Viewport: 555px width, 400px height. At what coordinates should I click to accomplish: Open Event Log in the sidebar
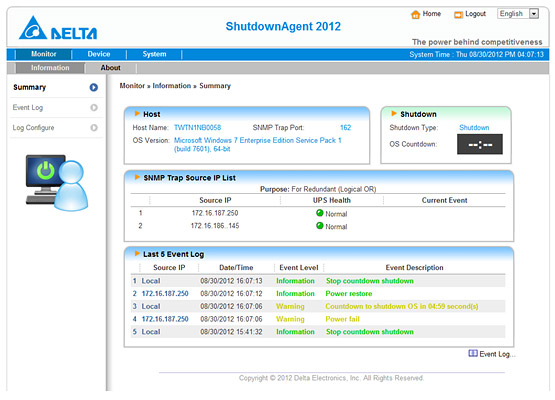(x=28, y=108)
